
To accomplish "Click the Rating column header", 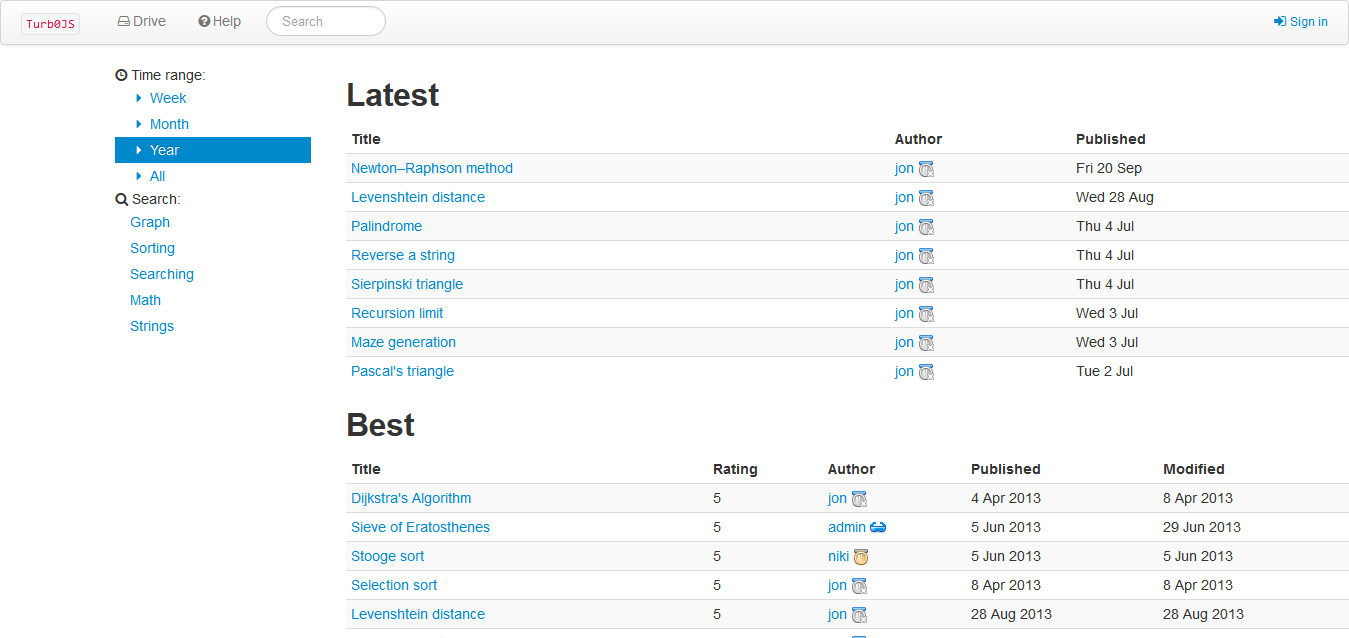I will coord(735,469).
